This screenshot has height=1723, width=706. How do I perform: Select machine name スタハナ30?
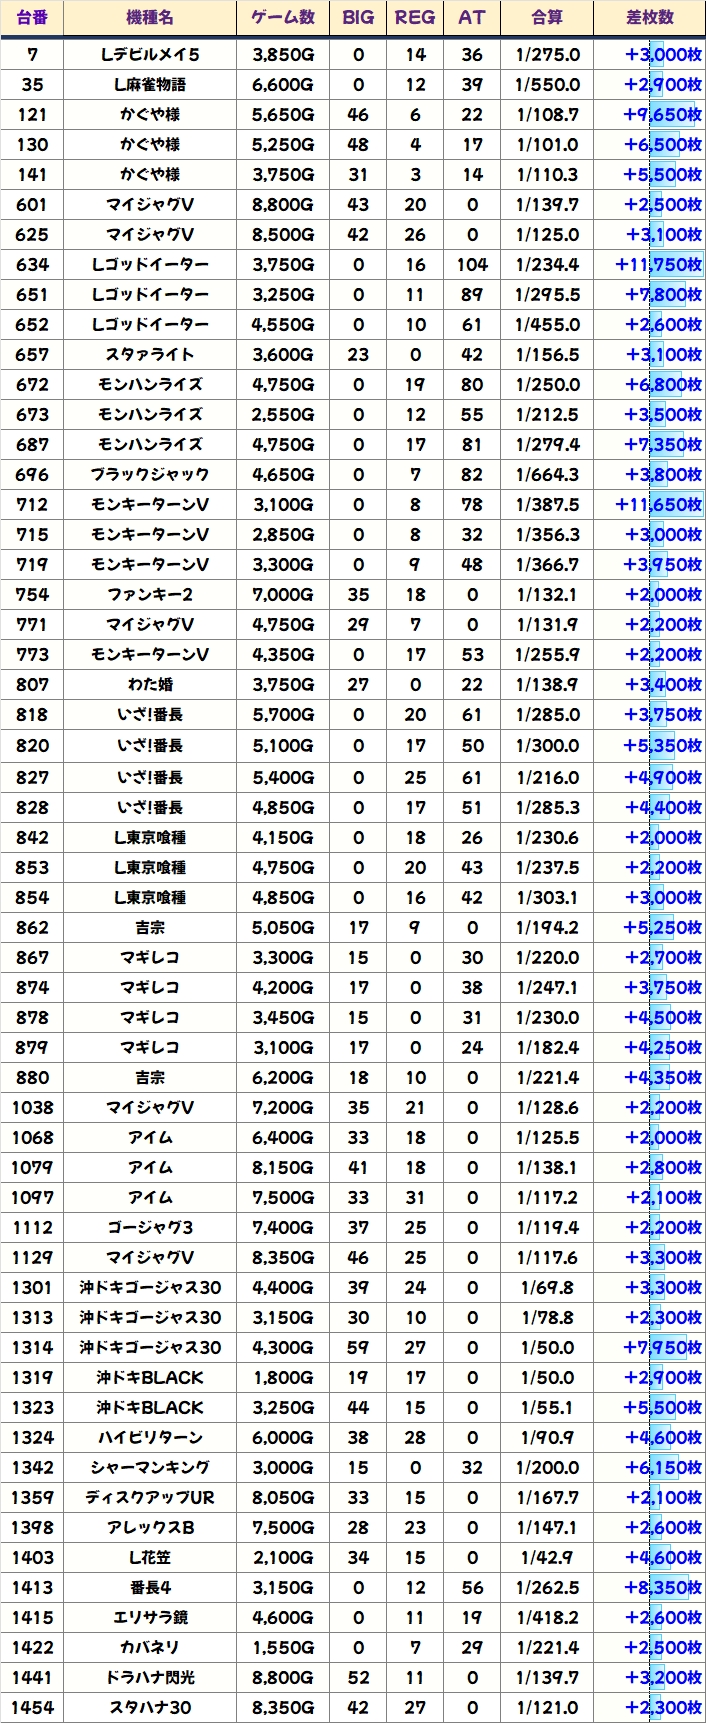click(x=150, y=1708)
